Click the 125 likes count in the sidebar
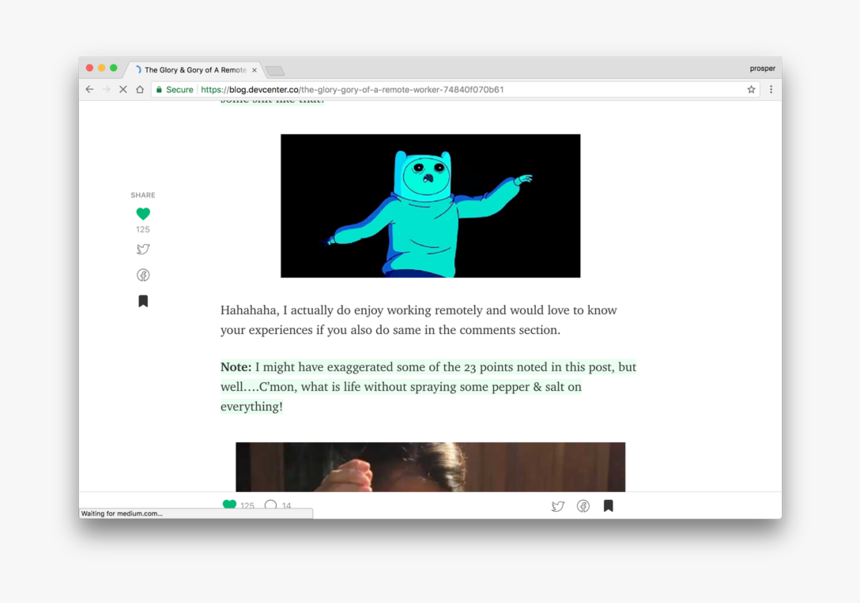 (143, 229)
